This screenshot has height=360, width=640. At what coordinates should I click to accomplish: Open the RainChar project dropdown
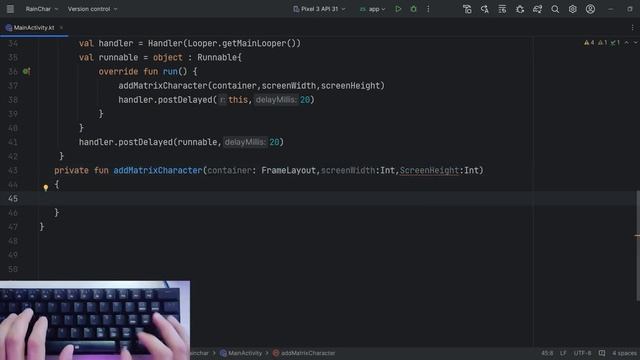click(x=42, y=9)
